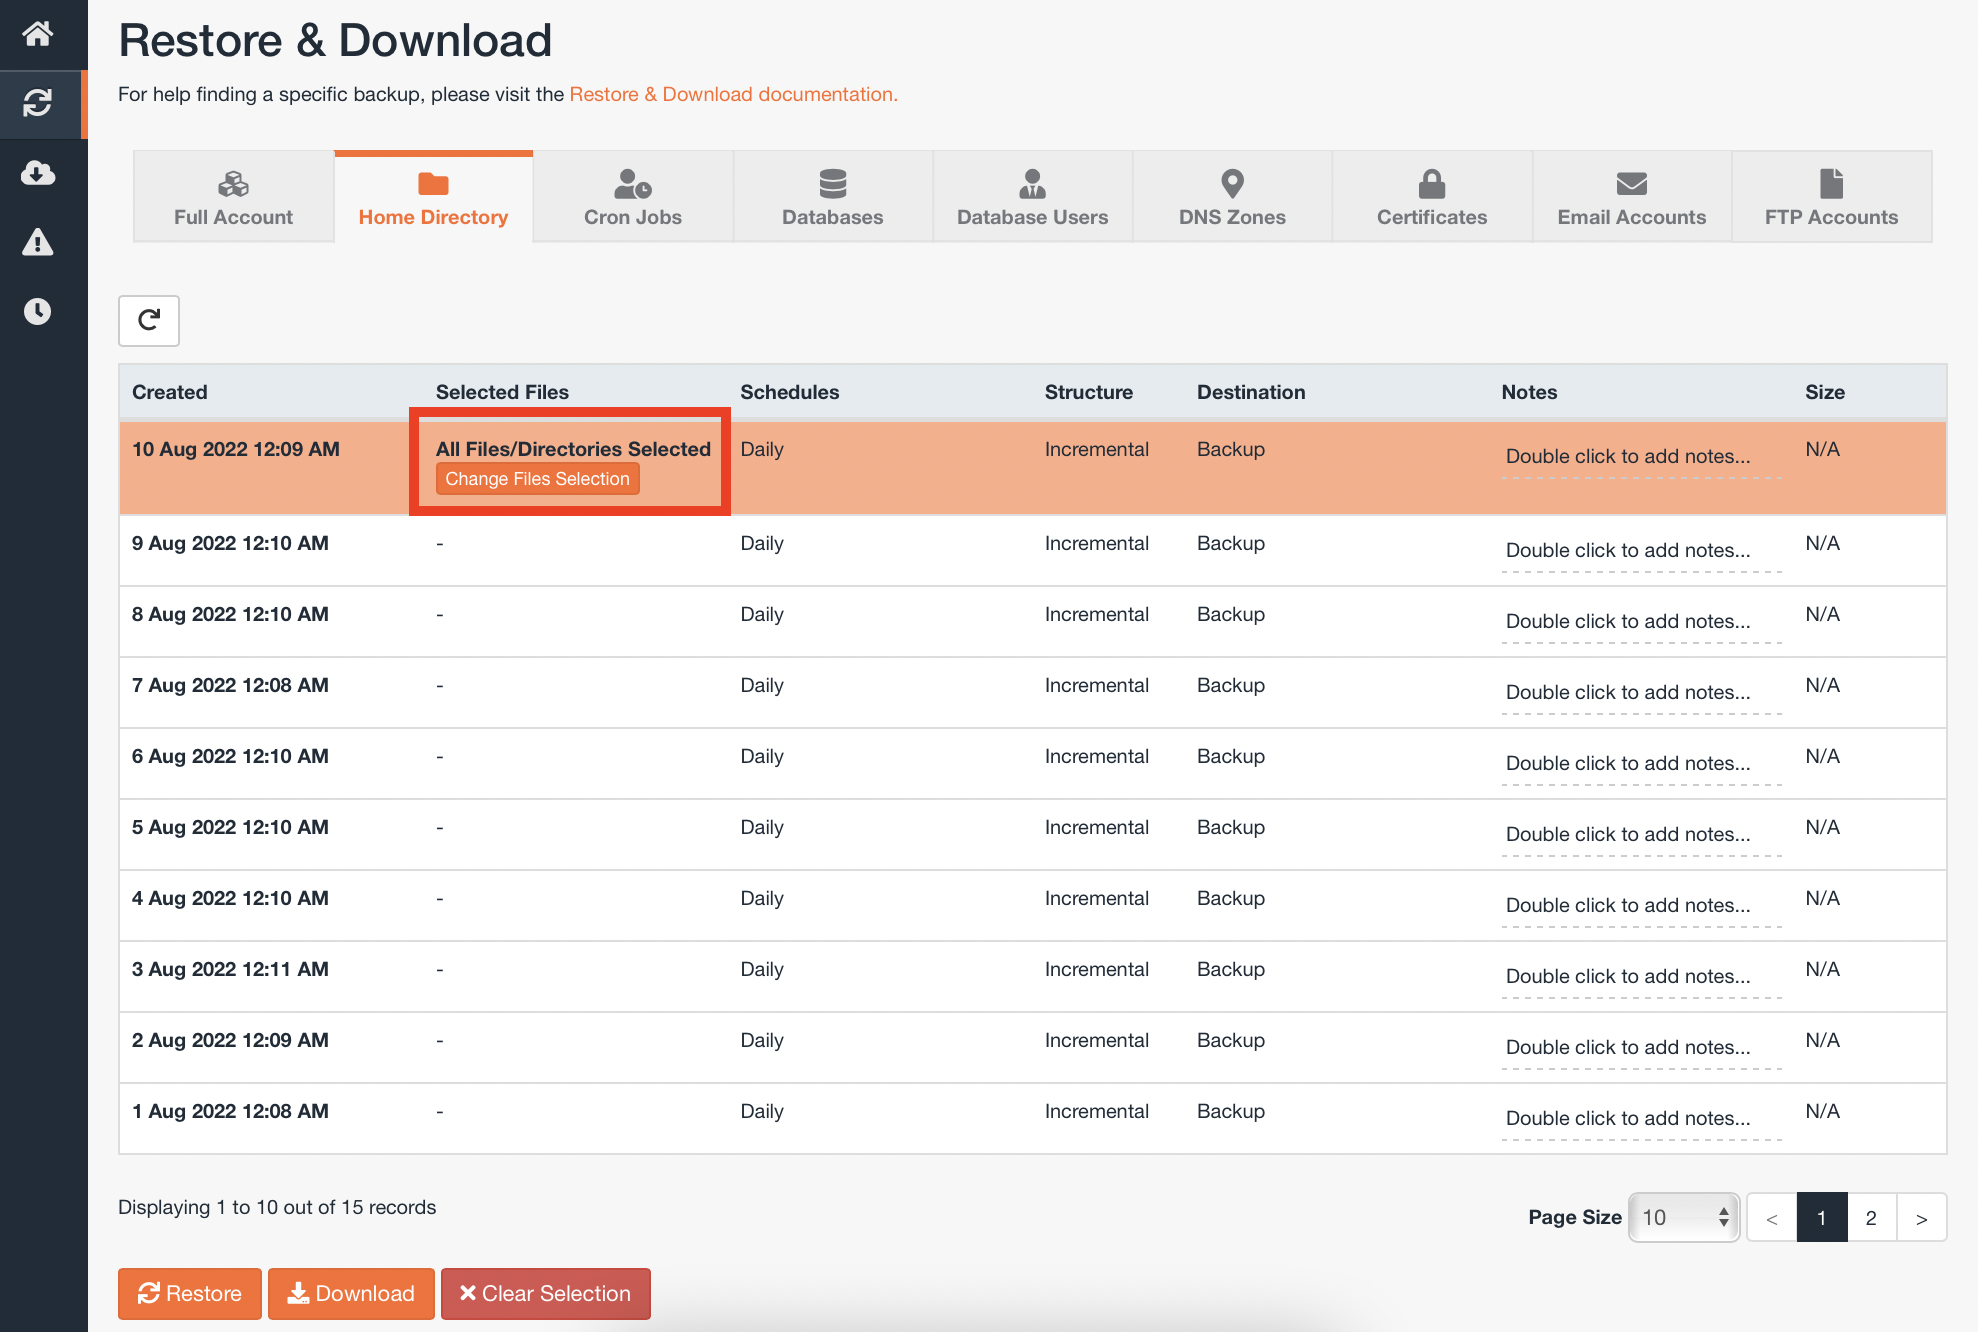Click 'All Files/Directories Selected' text
Image resolution: width=1978 pixels, height=1332 pixels.
[573, 449]
